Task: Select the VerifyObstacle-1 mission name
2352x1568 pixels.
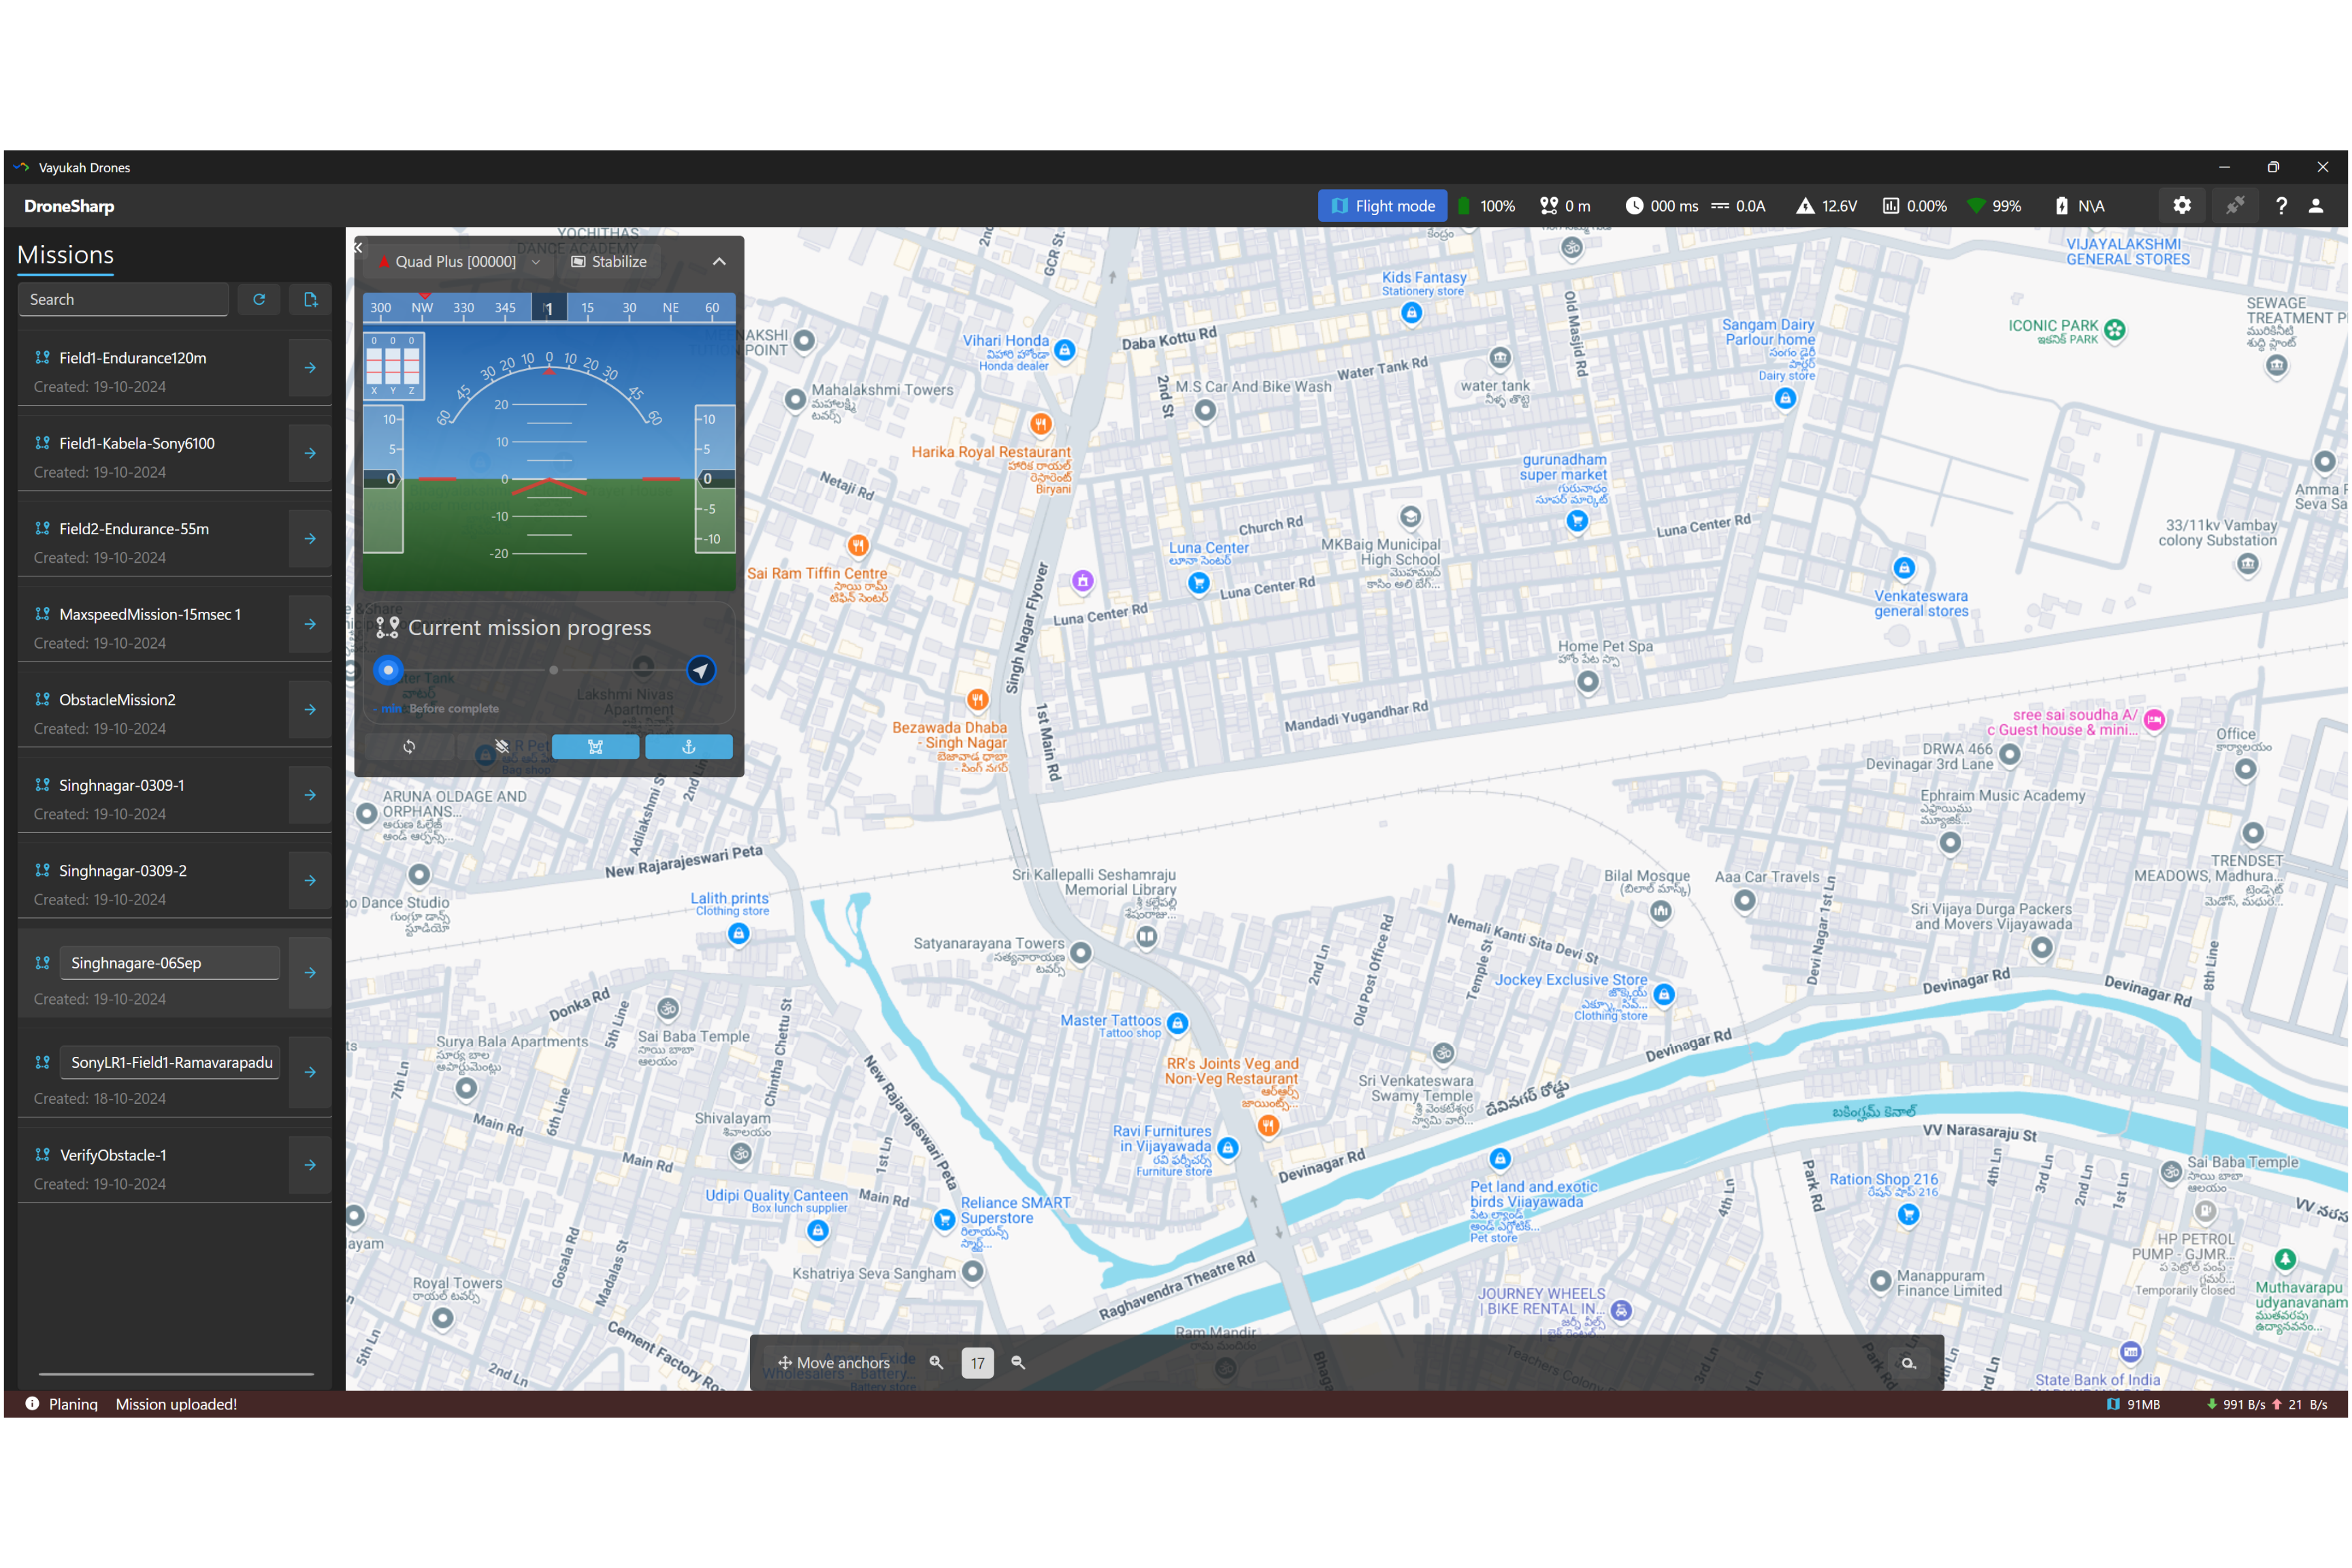Action: click(113, 1155)
